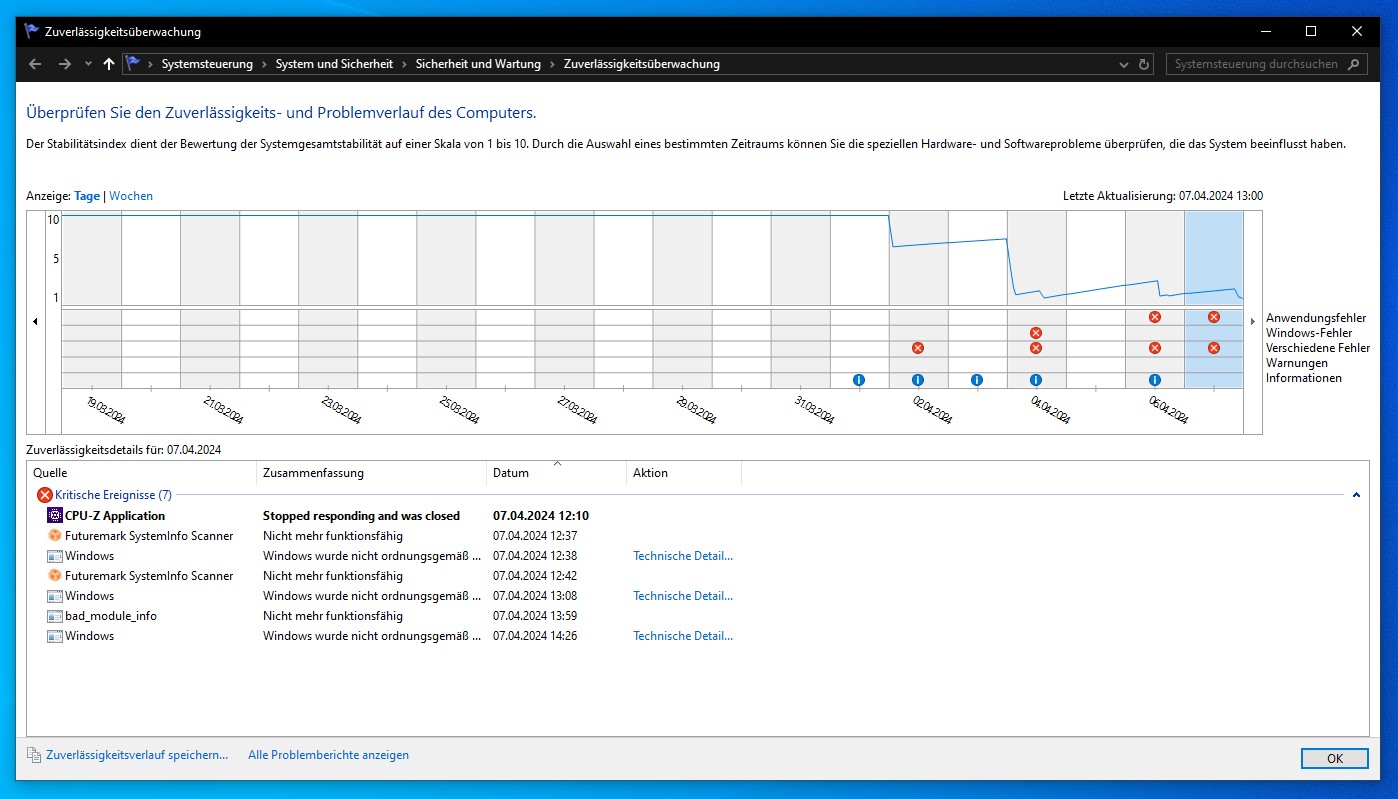Viewport: 1398px width, 799px height.
Task: Select the CPU-Z Application row
Action: [x=697, y=516]
